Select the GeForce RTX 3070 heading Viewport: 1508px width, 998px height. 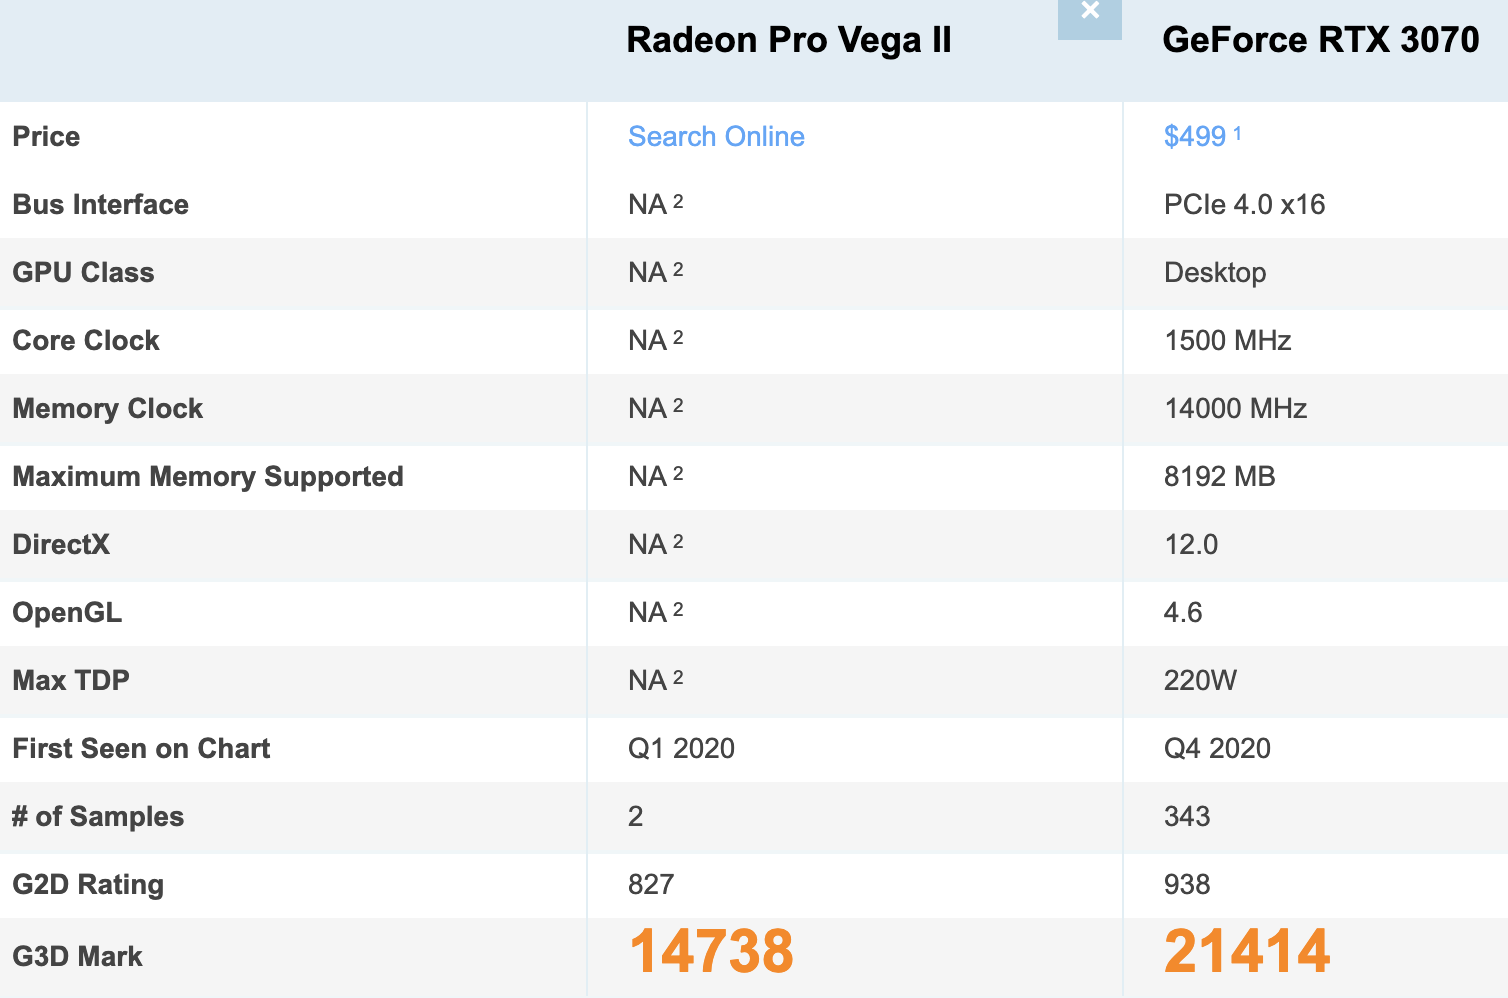click(x=1321, y=40)
